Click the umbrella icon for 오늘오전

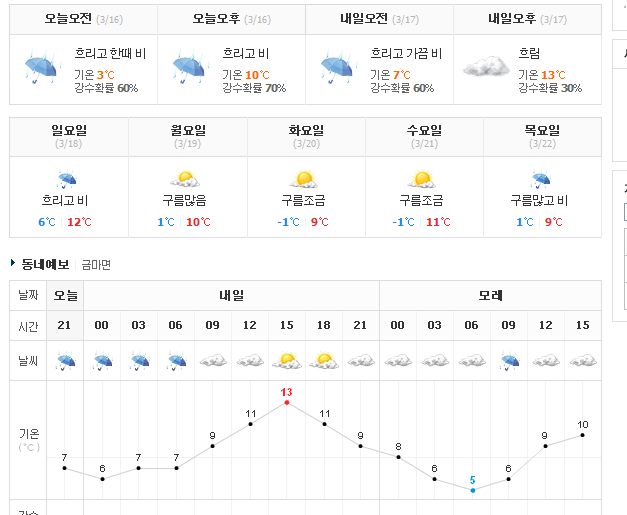tap(42, 67)
